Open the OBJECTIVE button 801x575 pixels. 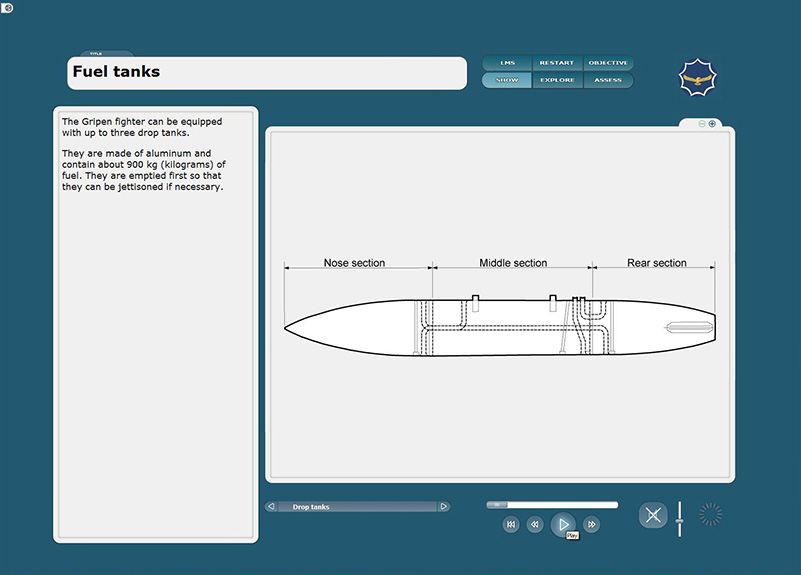click(x=608, y=63)
